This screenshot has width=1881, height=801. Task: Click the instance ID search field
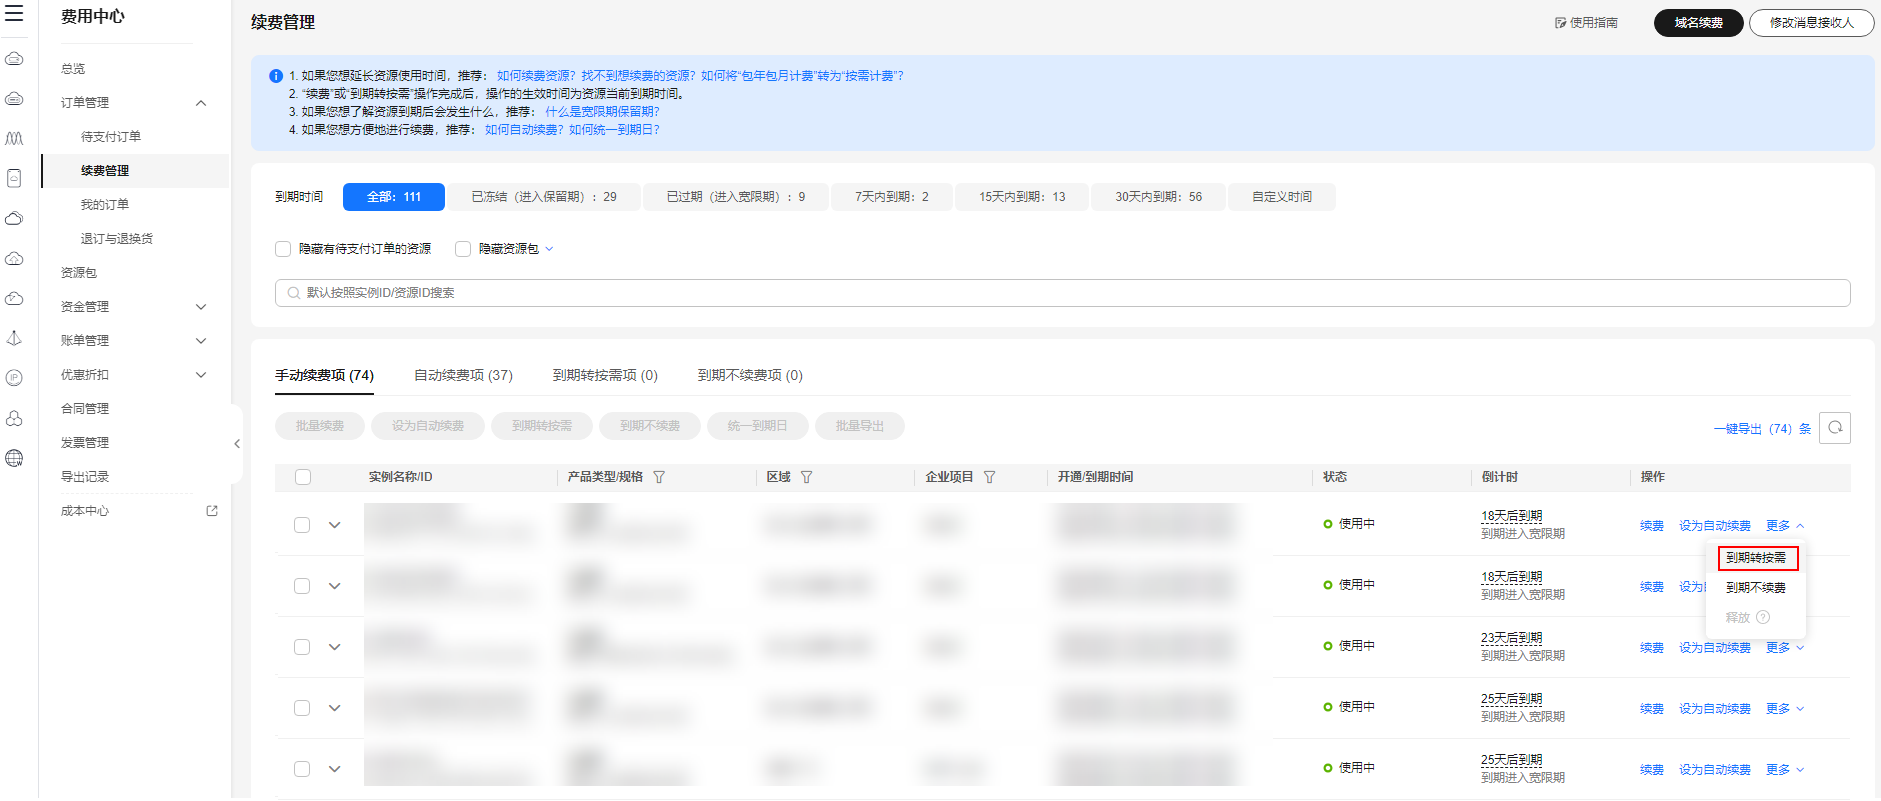1062,293
